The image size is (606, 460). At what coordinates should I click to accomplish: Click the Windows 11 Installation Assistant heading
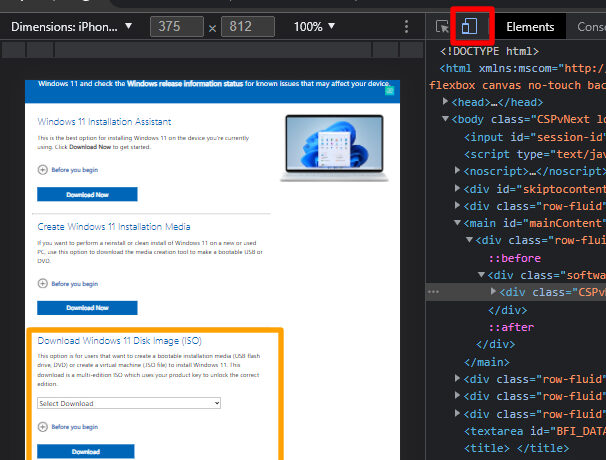(x=104, y=122)
